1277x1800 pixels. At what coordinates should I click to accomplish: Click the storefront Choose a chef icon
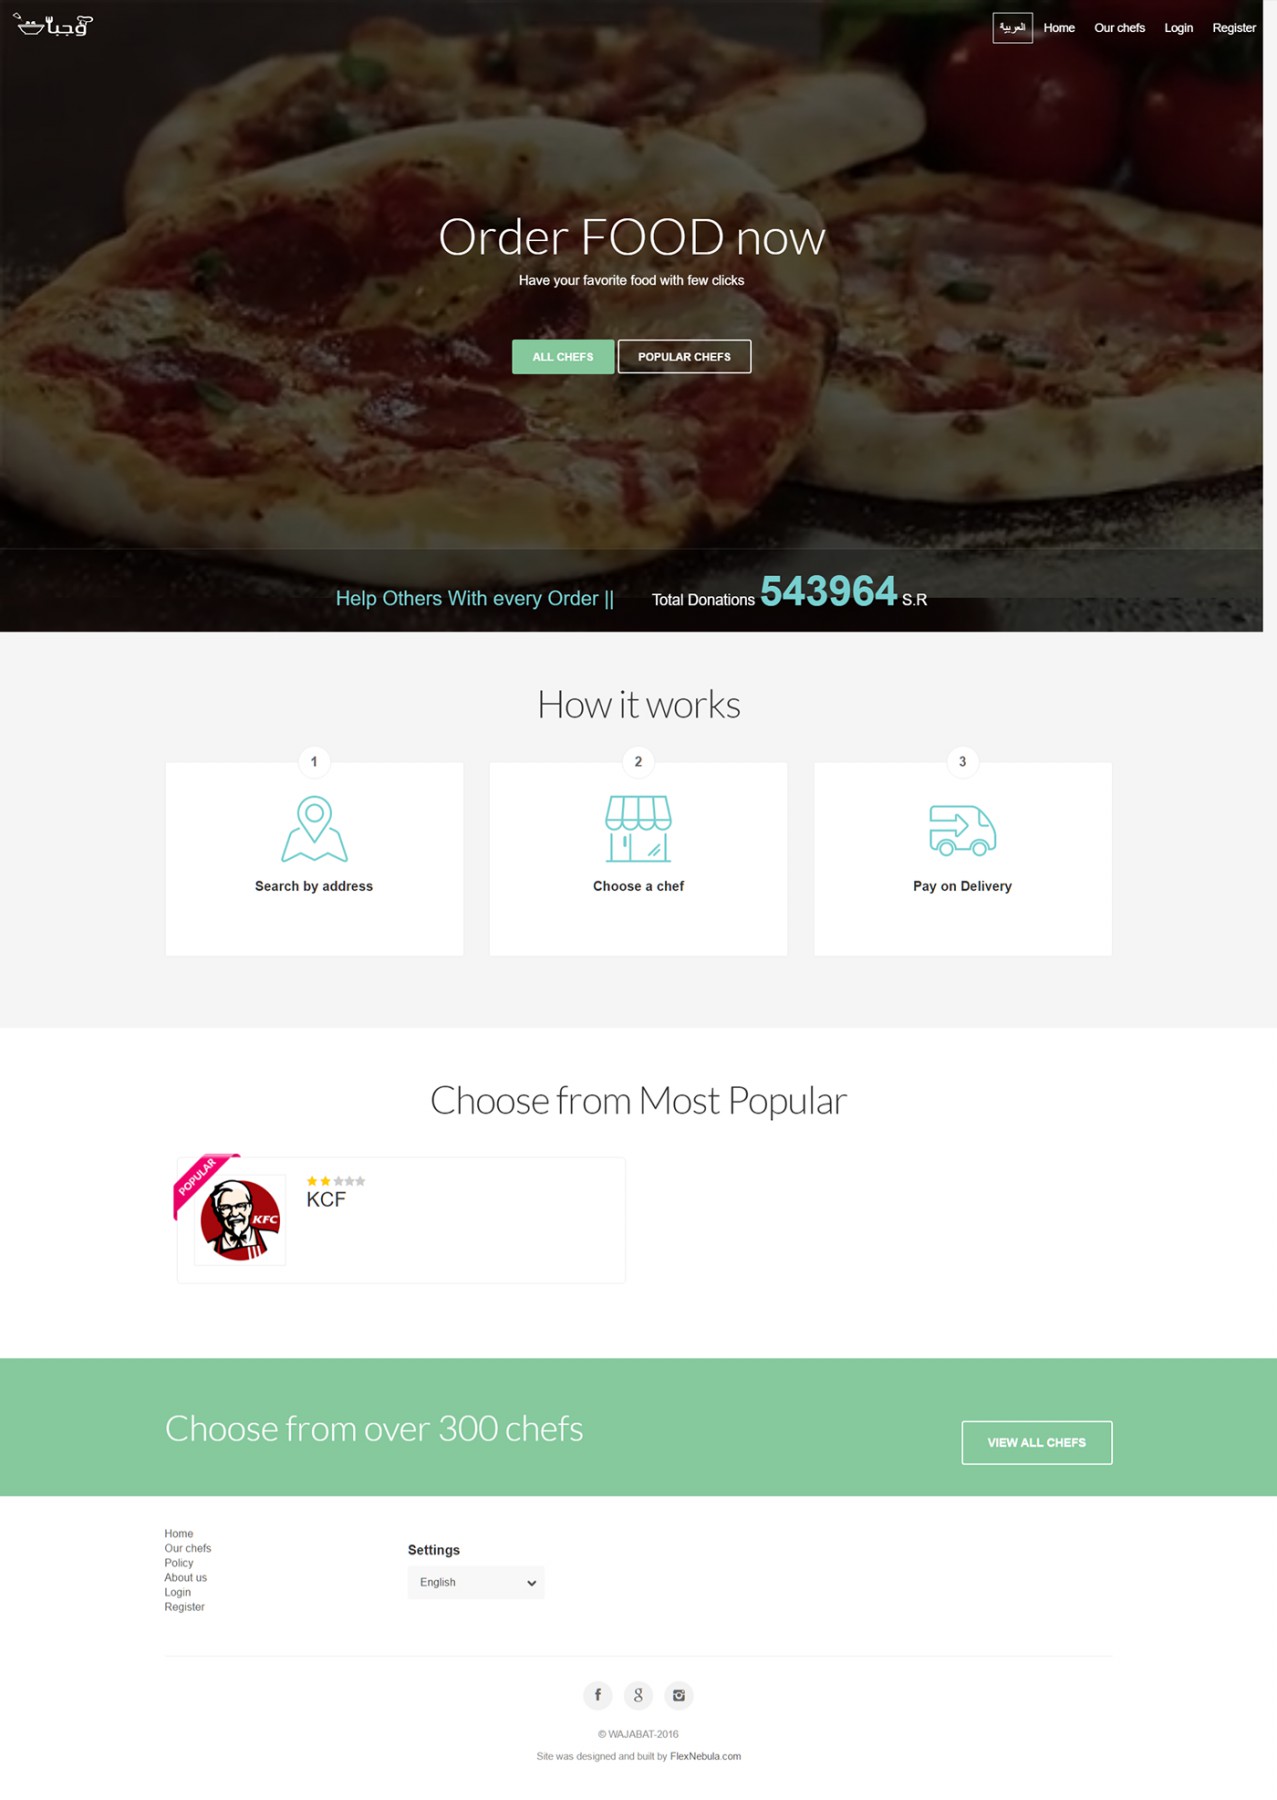638,829
